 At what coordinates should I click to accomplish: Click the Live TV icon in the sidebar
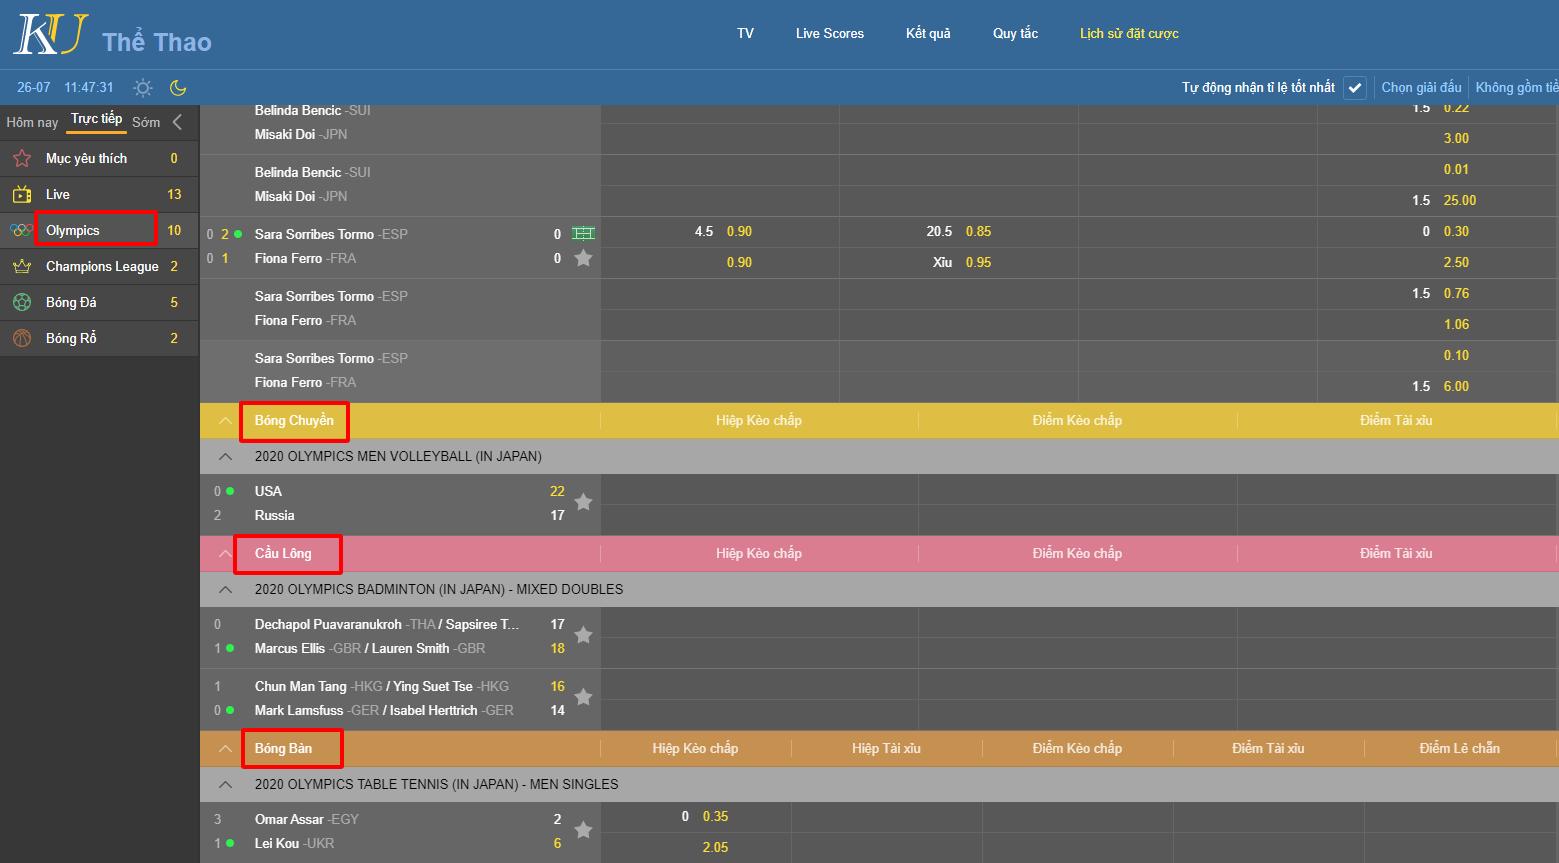22,194
